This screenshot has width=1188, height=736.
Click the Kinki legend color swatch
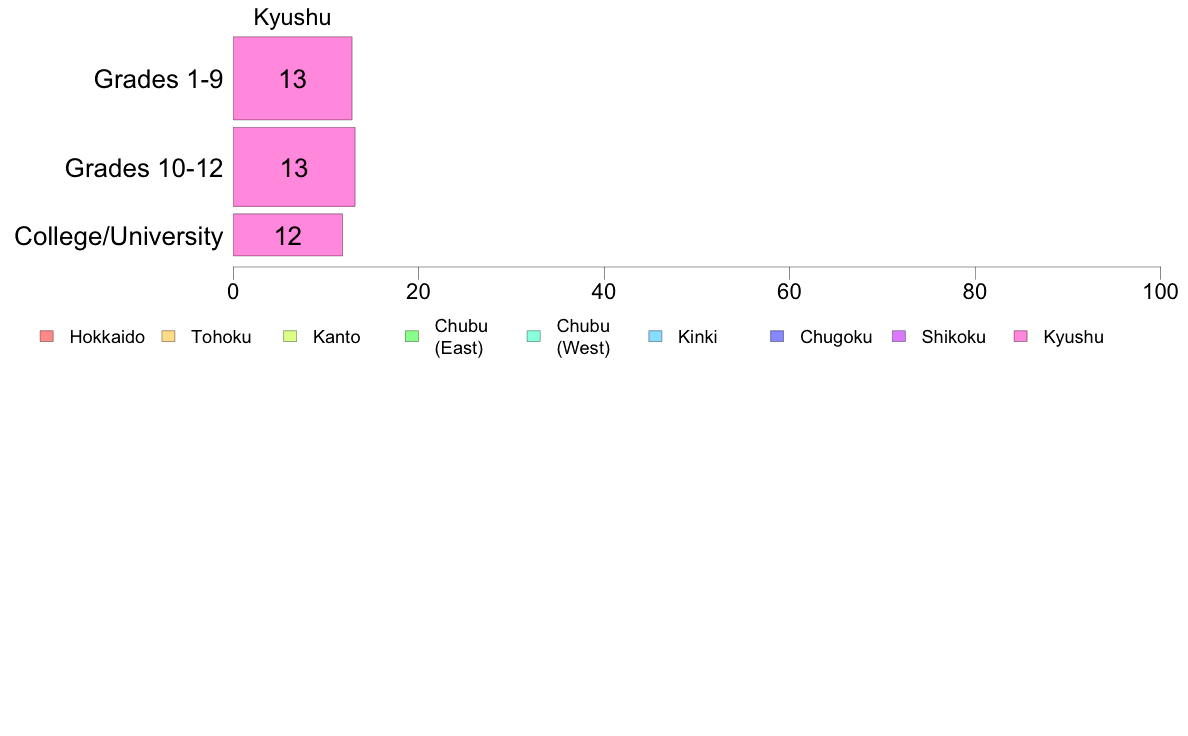click(655, 336)
